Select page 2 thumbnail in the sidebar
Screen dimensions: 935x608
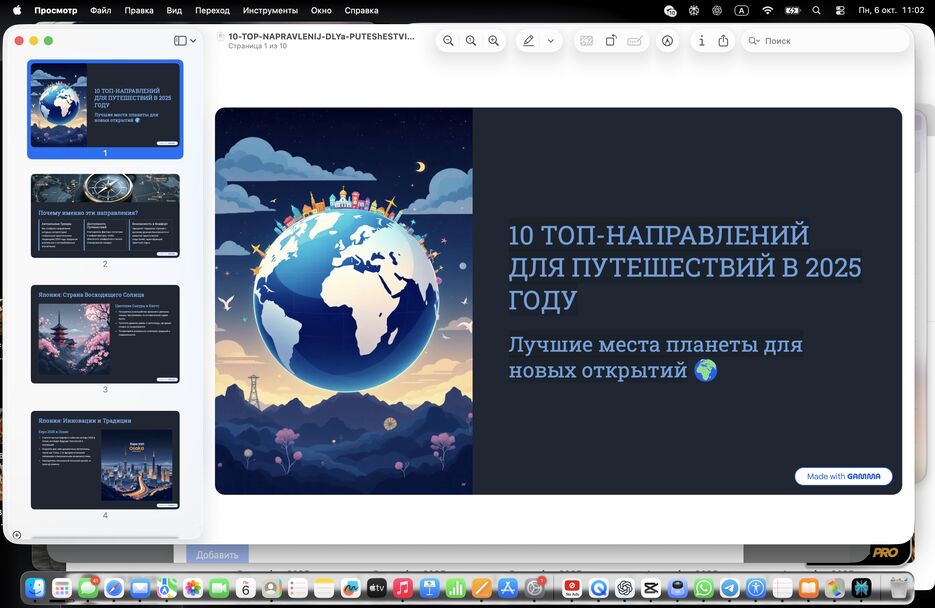105,213
